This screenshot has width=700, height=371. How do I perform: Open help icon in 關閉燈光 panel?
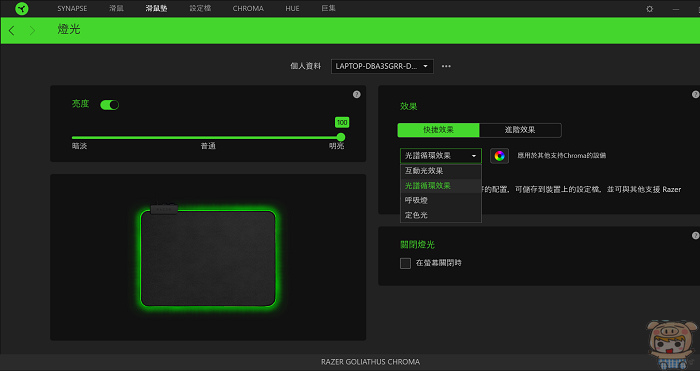695,235
